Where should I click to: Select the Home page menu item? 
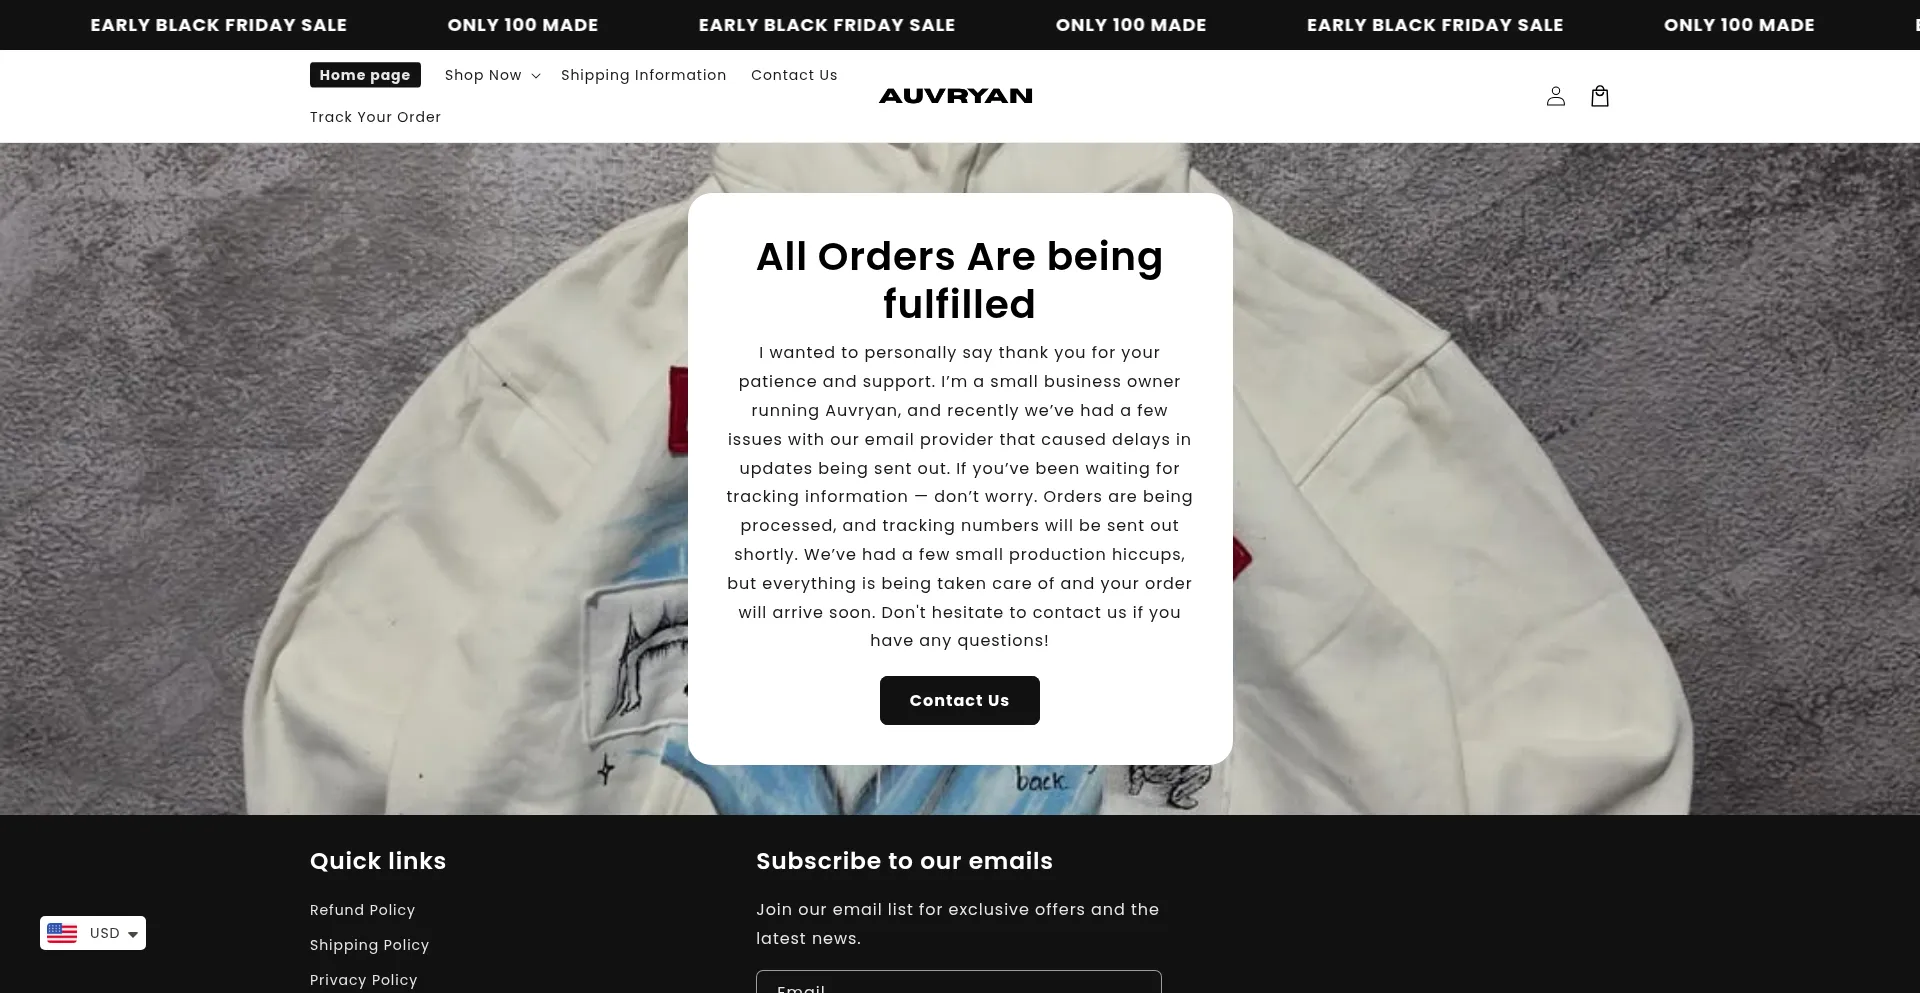click(x=365, y=75)
